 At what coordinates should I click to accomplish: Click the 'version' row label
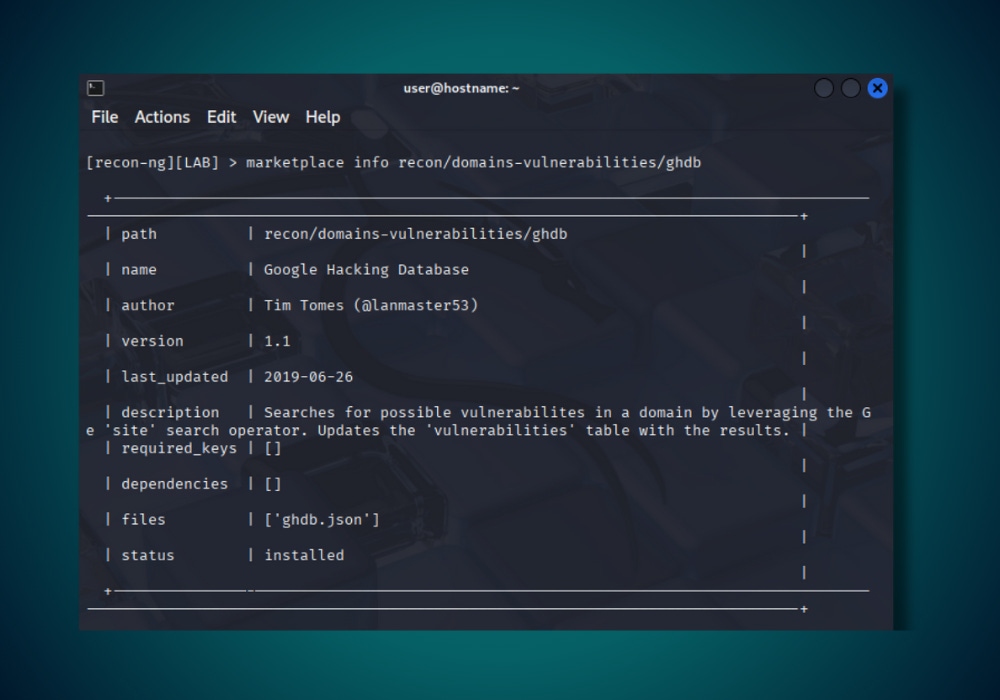[152, 341]
